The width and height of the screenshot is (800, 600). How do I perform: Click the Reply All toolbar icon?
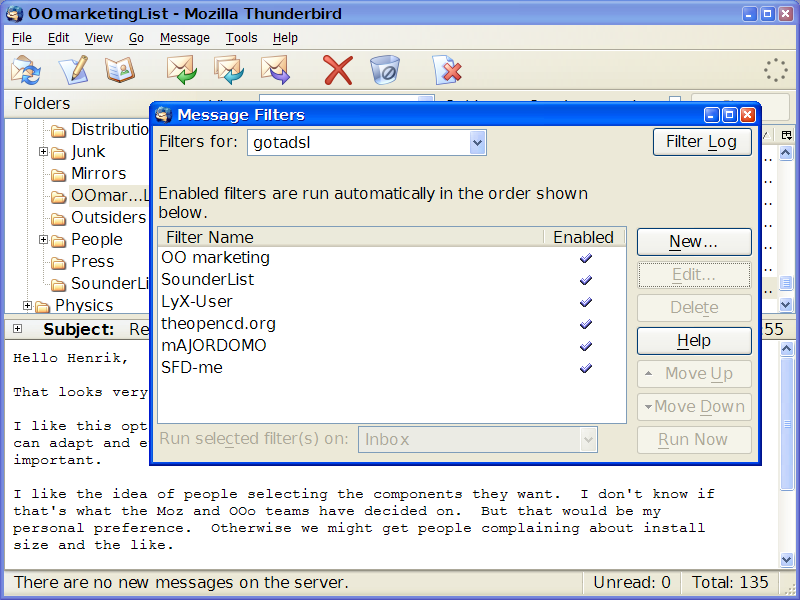point(228,70)
